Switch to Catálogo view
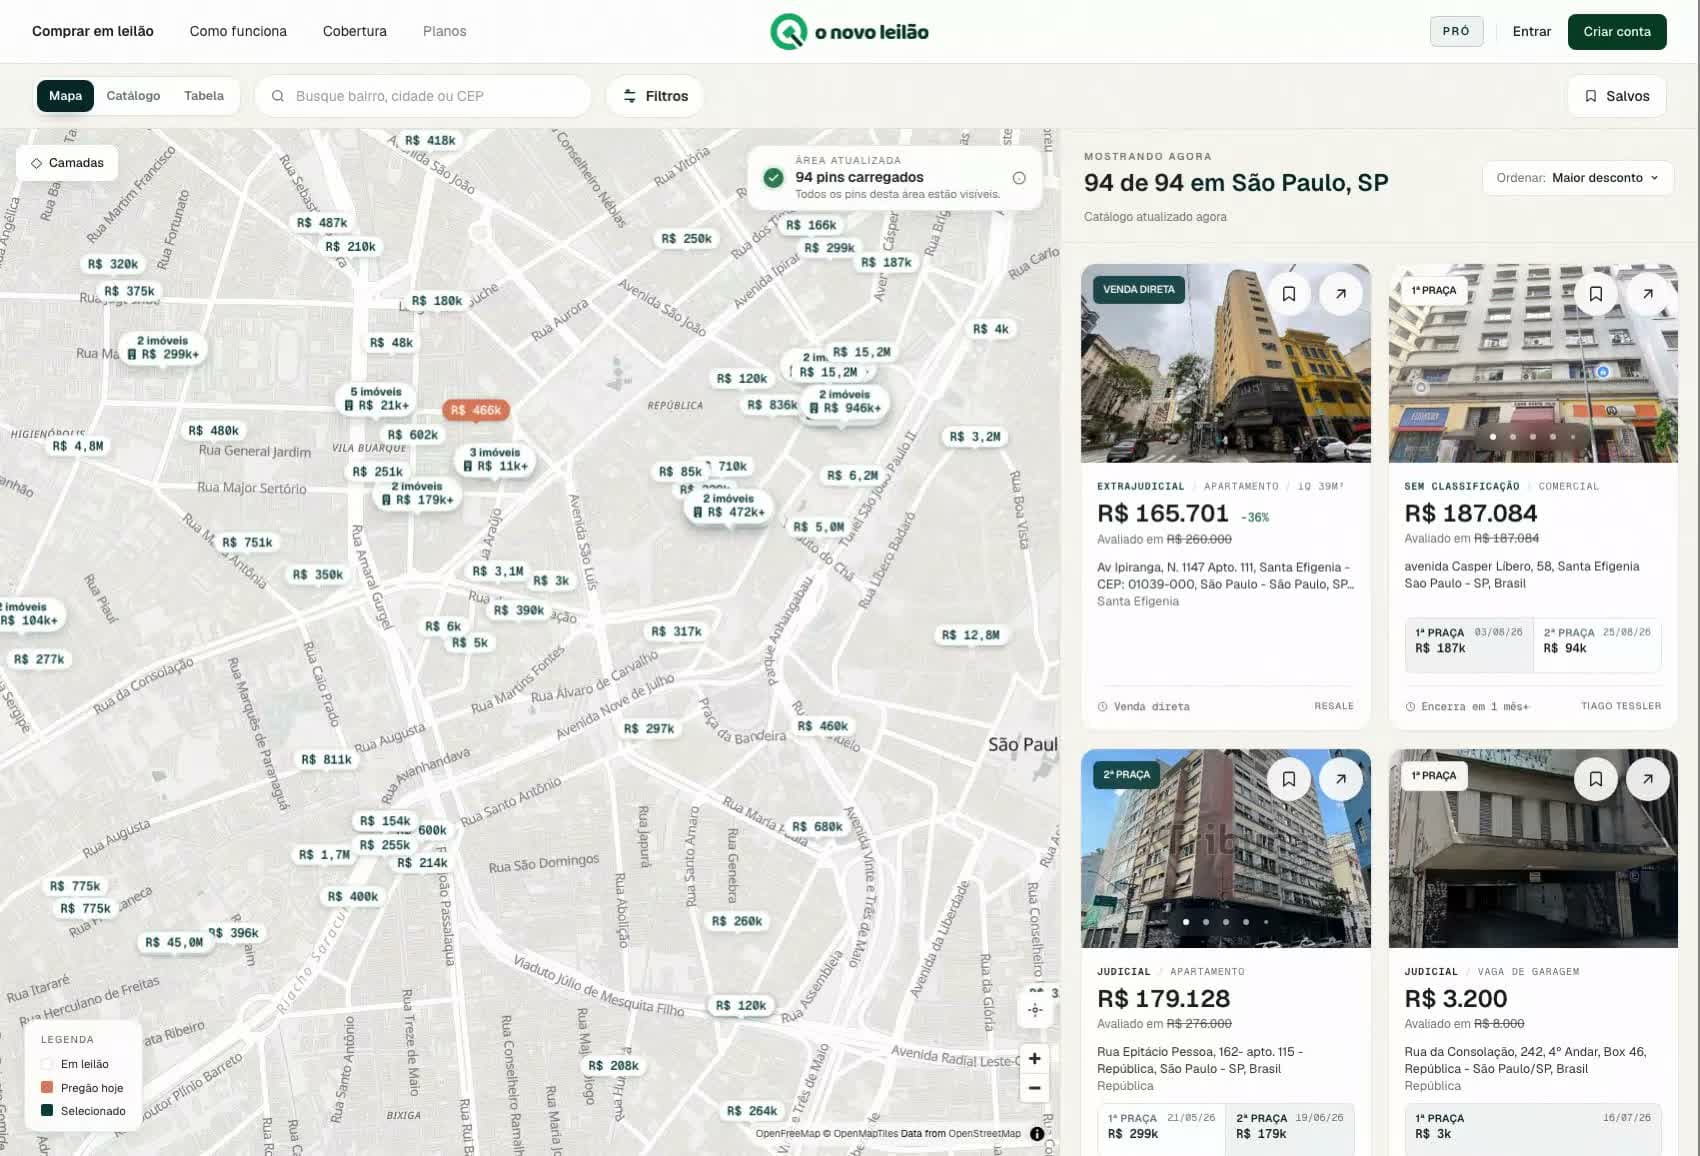Image resolution: width=1700 pixels, height=1156 pixels. pyautogui.click(x=133, y=96)
